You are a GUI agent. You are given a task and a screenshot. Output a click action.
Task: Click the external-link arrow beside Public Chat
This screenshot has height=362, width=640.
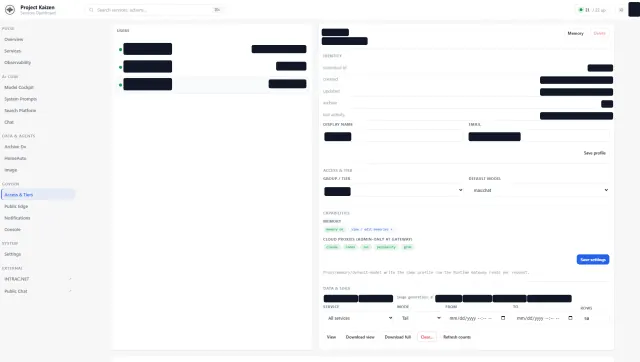click(x=70, y=291)
